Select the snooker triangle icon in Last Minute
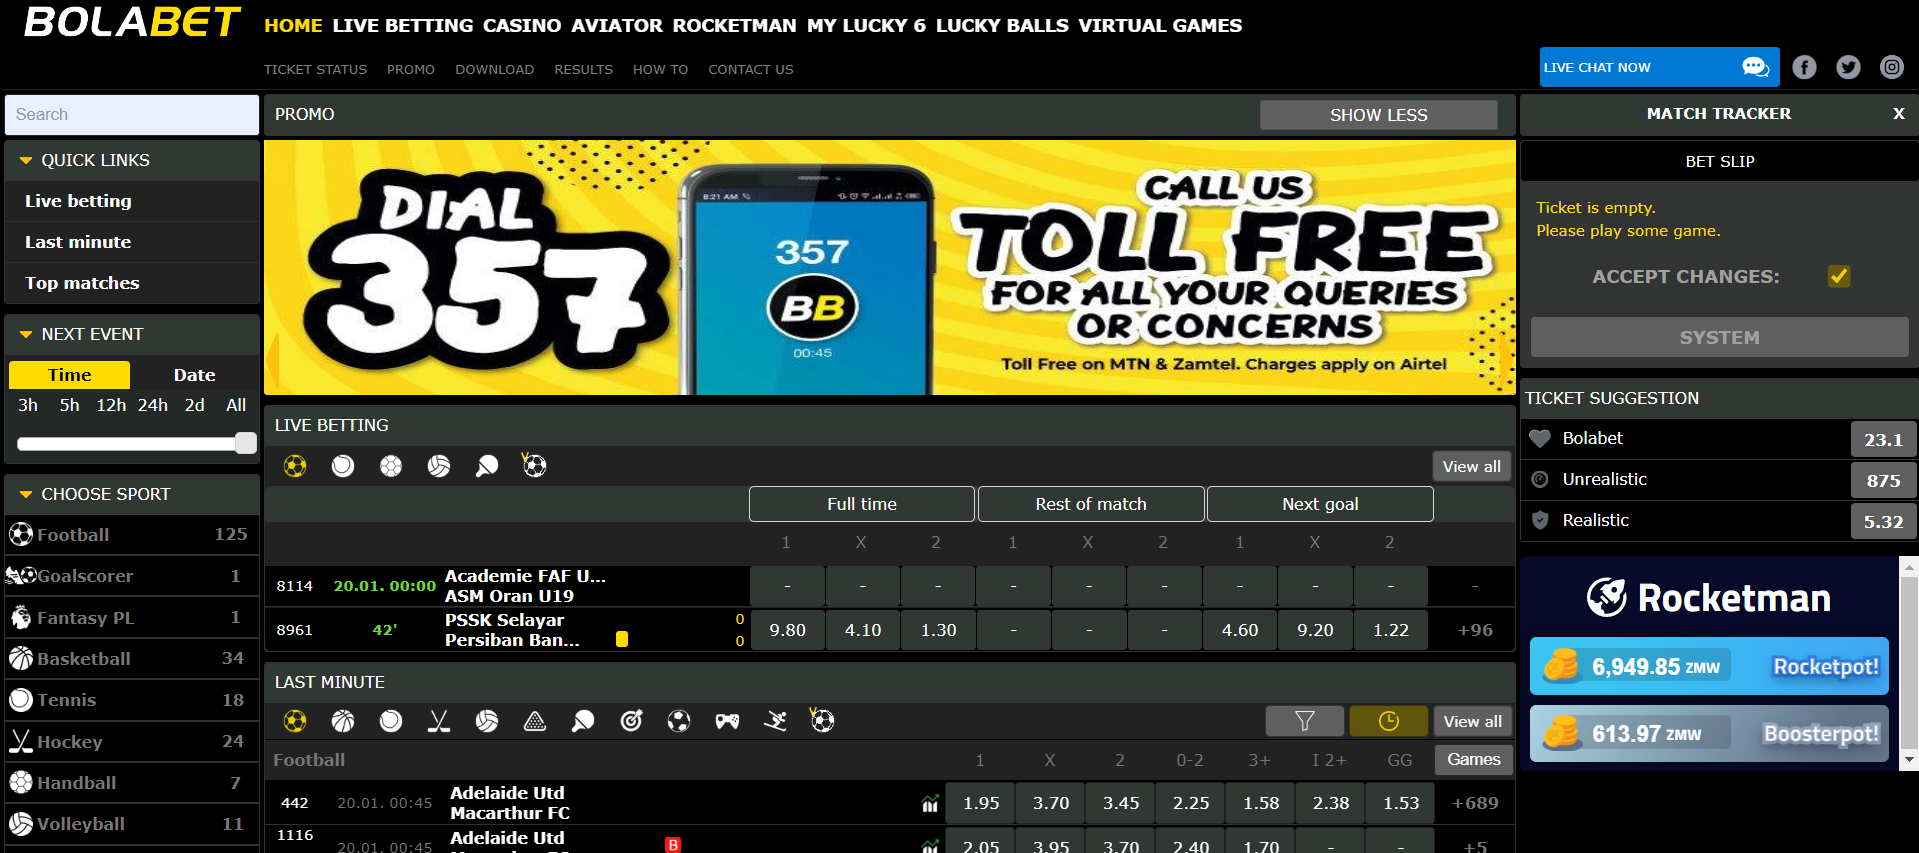Image resolution: width=1919 pixels, height=853 pixels. click(x=535, y=721)
